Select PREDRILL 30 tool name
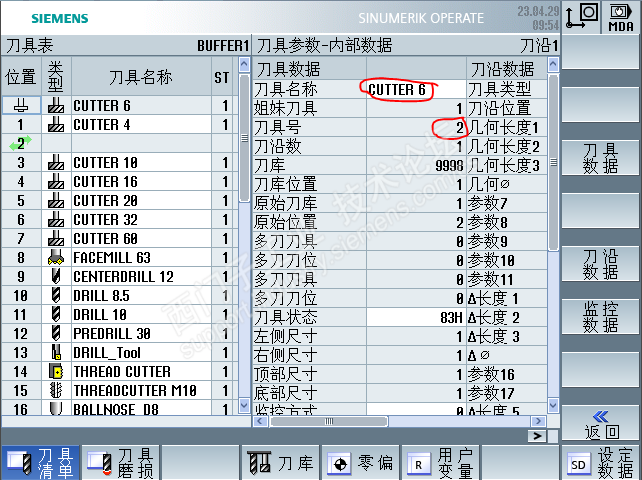This screenshot has height=480, width=642. coord(112,333)
